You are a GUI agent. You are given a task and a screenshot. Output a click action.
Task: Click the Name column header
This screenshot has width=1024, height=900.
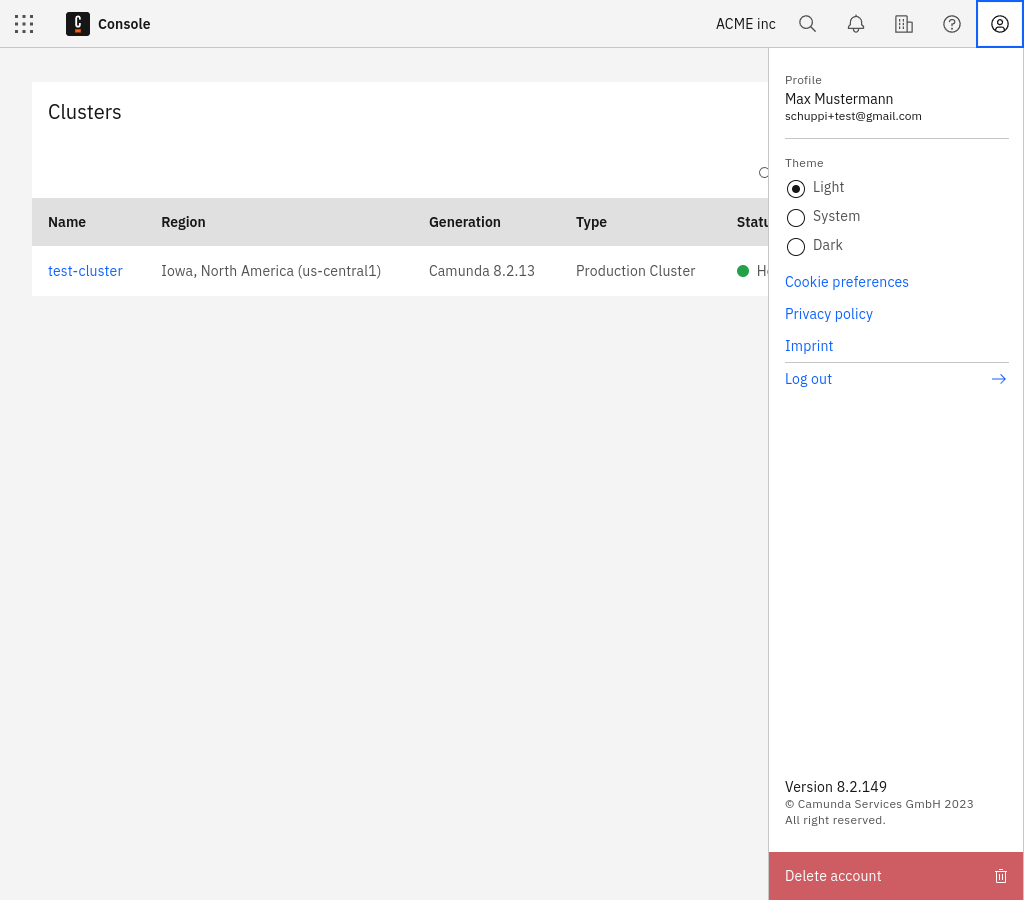click(x=67, y=222)
